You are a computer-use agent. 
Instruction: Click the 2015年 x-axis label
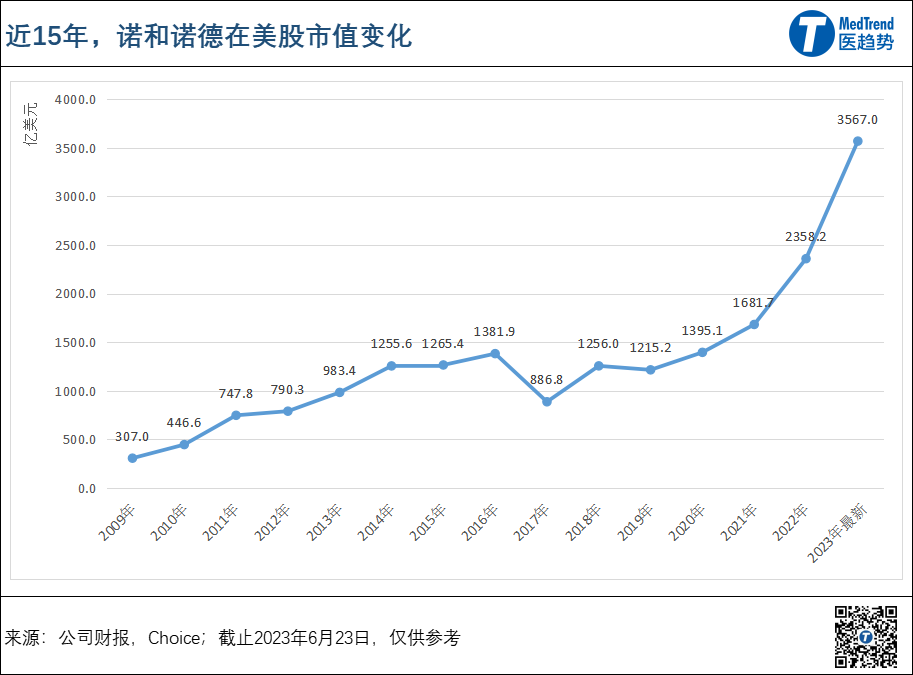click(x=428, y=522)
